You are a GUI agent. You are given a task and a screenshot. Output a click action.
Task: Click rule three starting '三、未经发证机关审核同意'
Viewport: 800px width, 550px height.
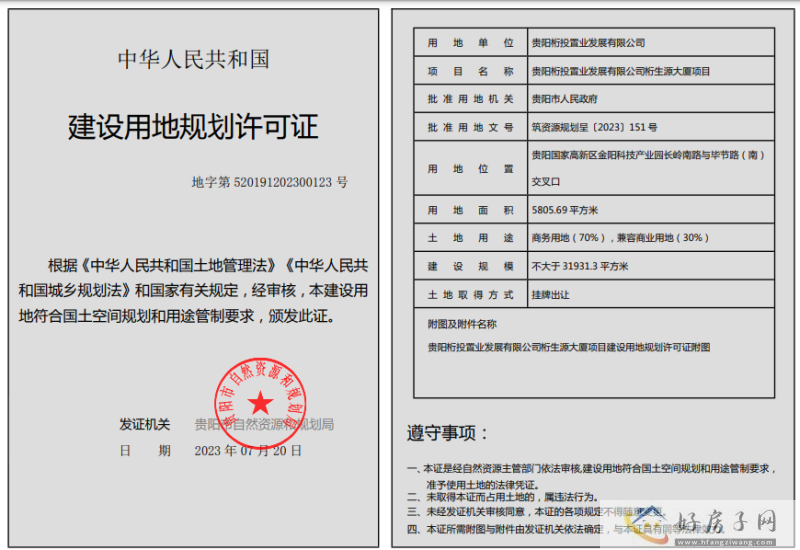coord(535,512)
